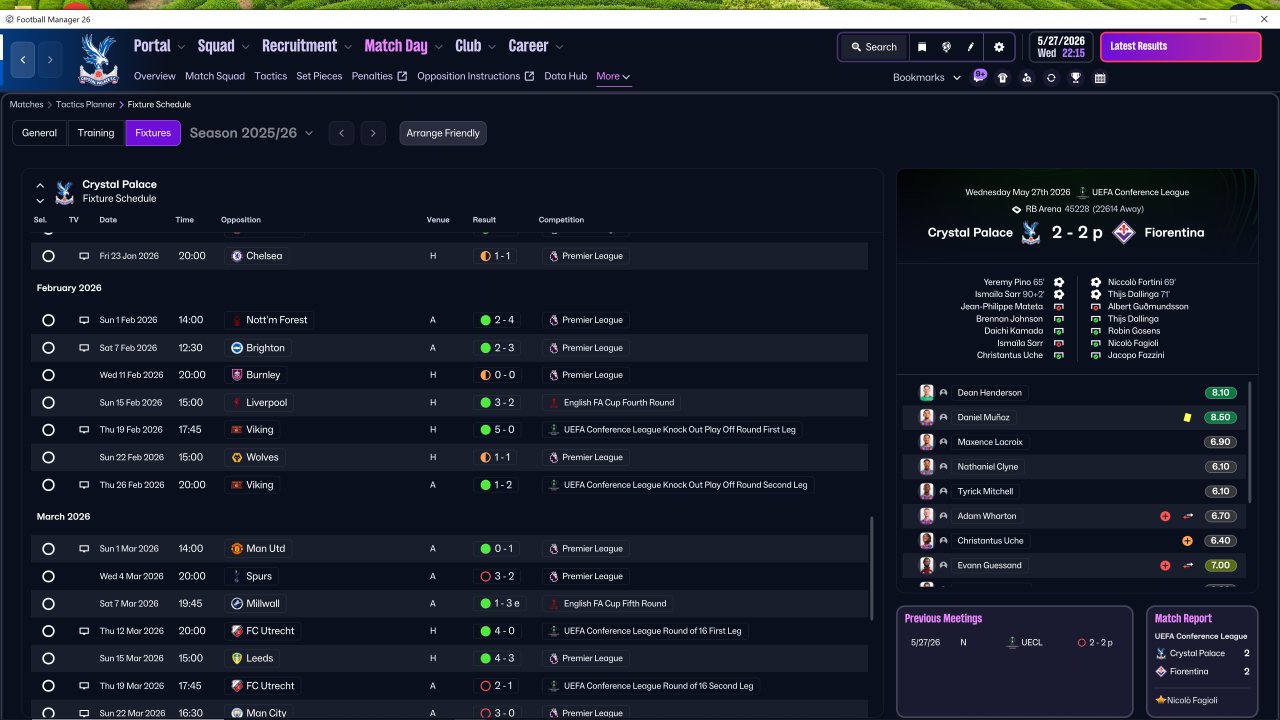The width and height of the screenshot is (1280, 720).
Task: Click the pencil notes icon
Action: [x=970, y=47]
